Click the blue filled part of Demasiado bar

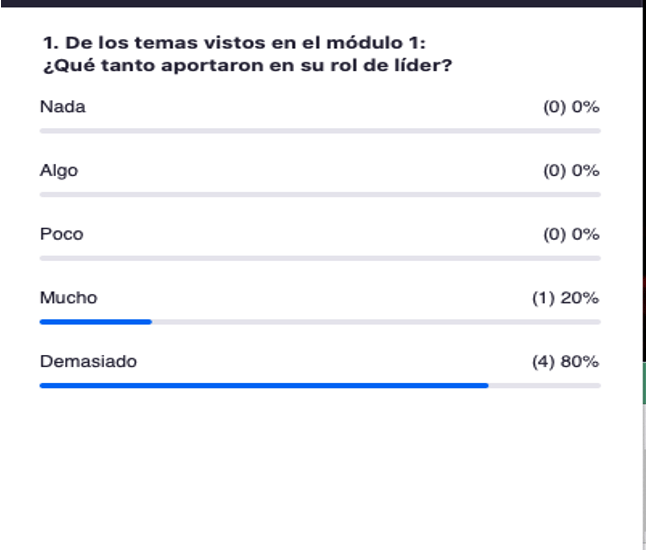pyautogui.click(x=263, y=385)
